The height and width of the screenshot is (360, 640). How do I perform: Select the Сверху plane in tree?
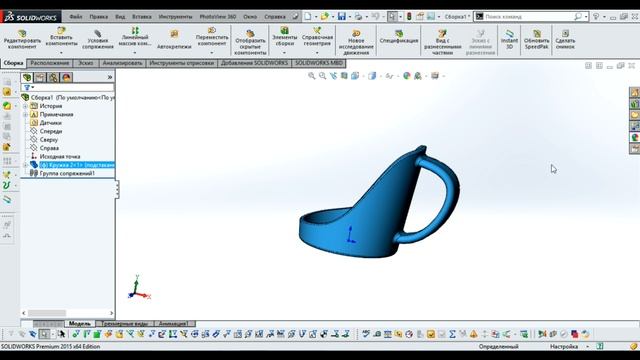click(x=49, y=140)
